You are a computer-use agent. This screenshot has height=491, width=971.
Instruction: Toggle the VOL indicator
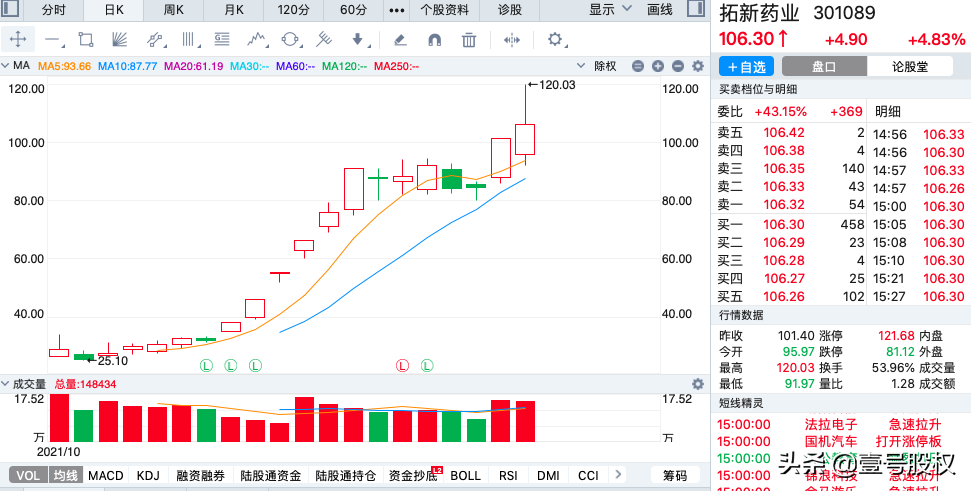[x=28, y=476]
